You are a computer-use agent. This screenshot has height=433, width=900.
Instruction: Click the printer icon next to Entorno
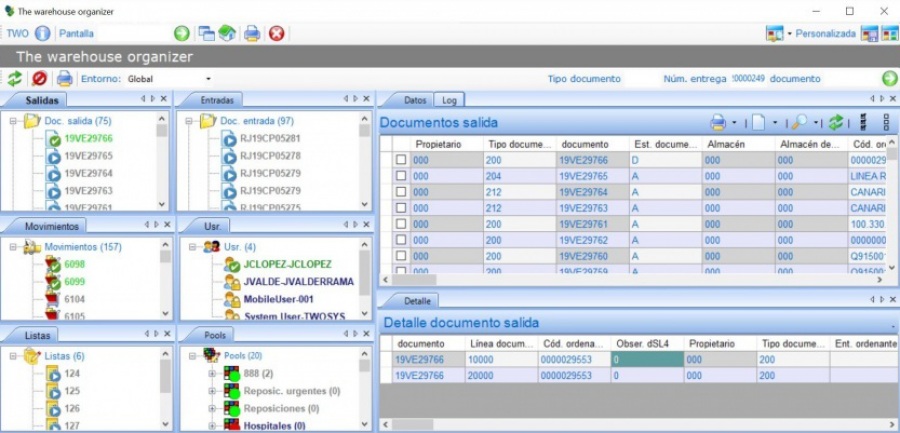coord(64,79)
